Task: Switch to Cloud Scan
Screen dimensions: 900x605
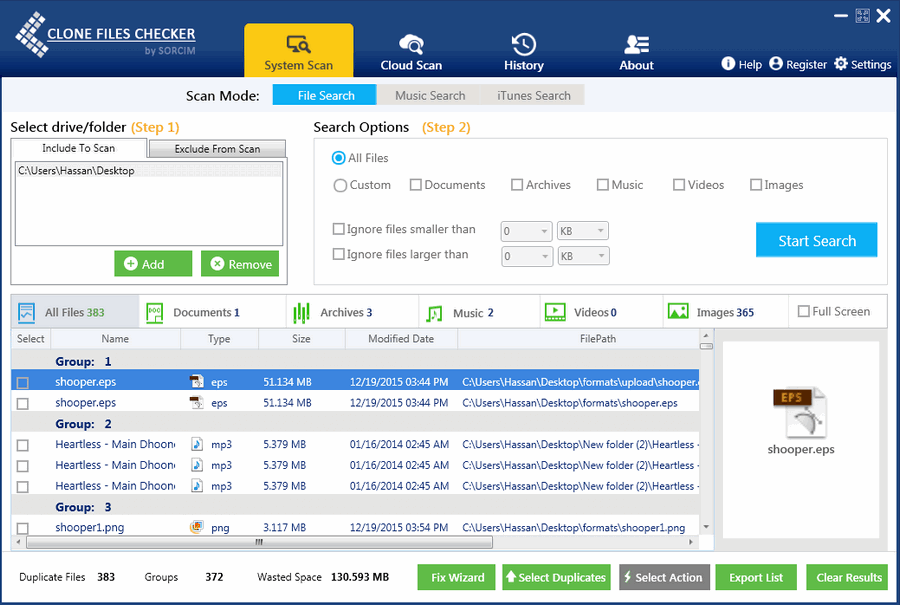Action: coord(411,50)
